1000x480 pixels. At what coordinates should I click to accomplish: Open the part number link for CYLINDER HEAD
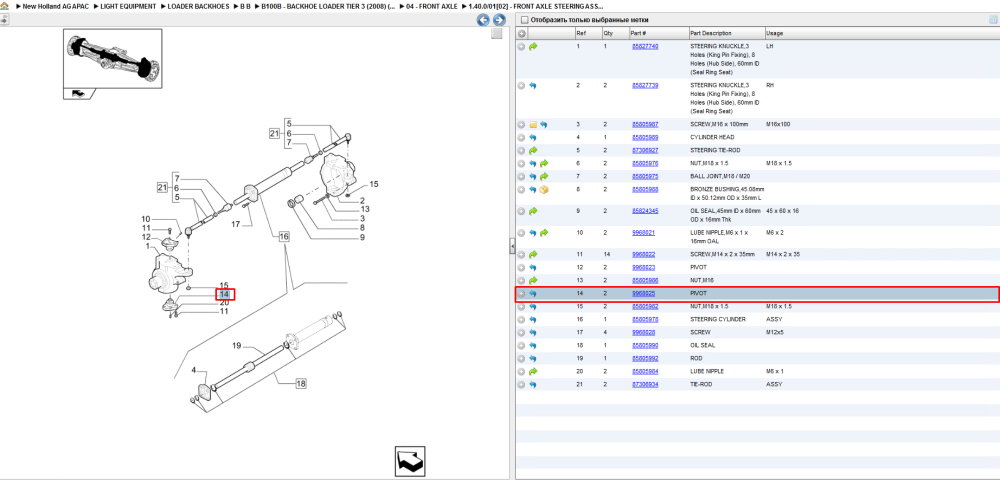click(645, 137)
